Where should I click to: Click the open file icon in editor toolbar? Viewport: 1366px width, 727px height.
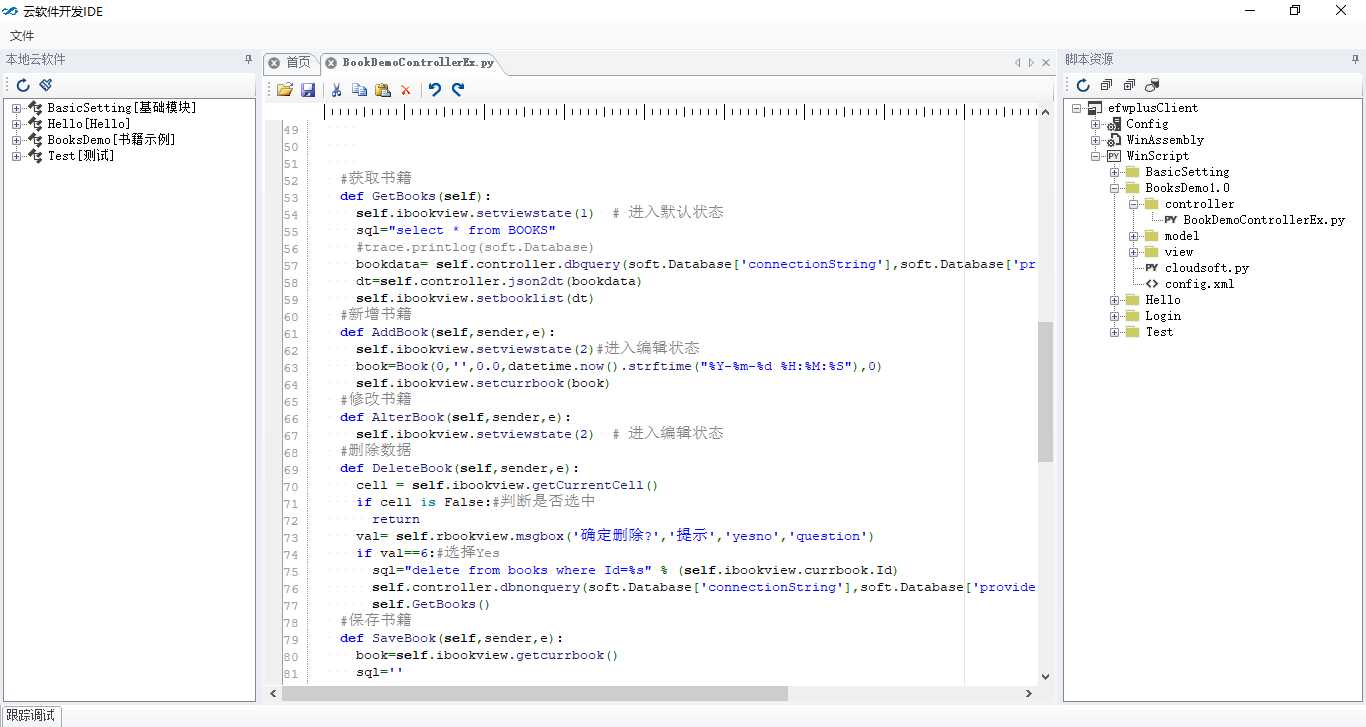point(285,90)
